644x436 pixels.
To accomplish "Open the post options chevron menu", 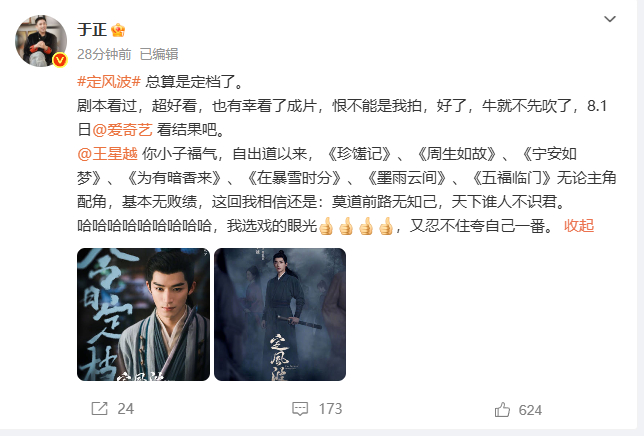I will pos(610,19).
